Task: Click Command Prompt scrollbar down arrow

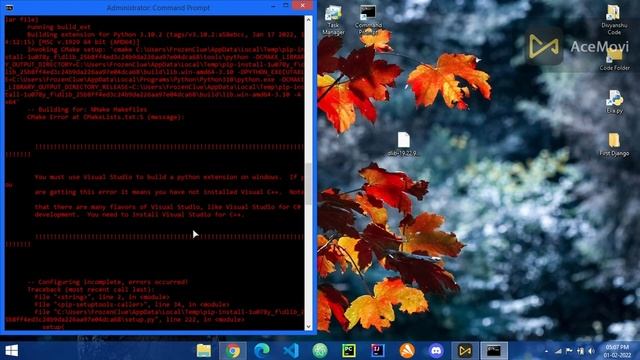Action: [x=308, y=327]
